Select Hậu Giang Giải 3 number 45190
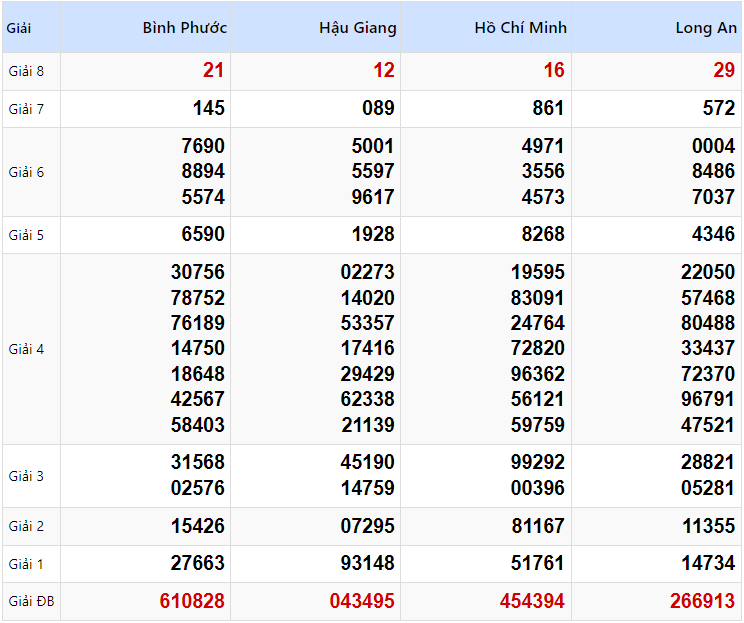Image resolution: width=744 pixels, height=623 pixels. 367,463
